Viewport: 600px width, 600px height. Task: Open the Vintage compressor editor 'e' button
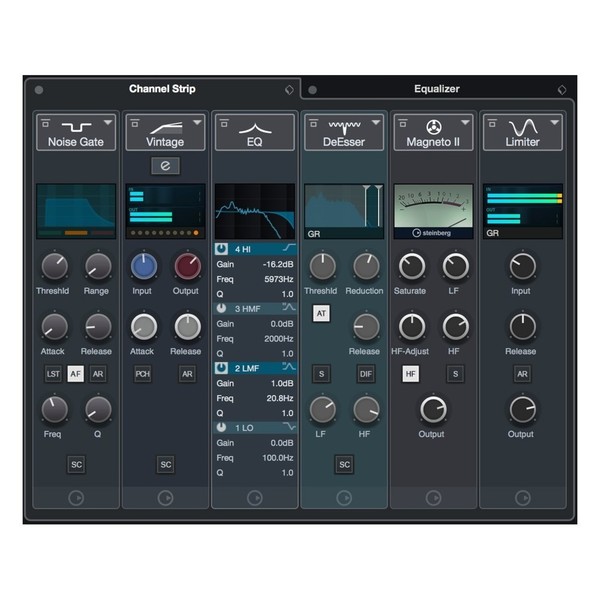tap(165, 166)
